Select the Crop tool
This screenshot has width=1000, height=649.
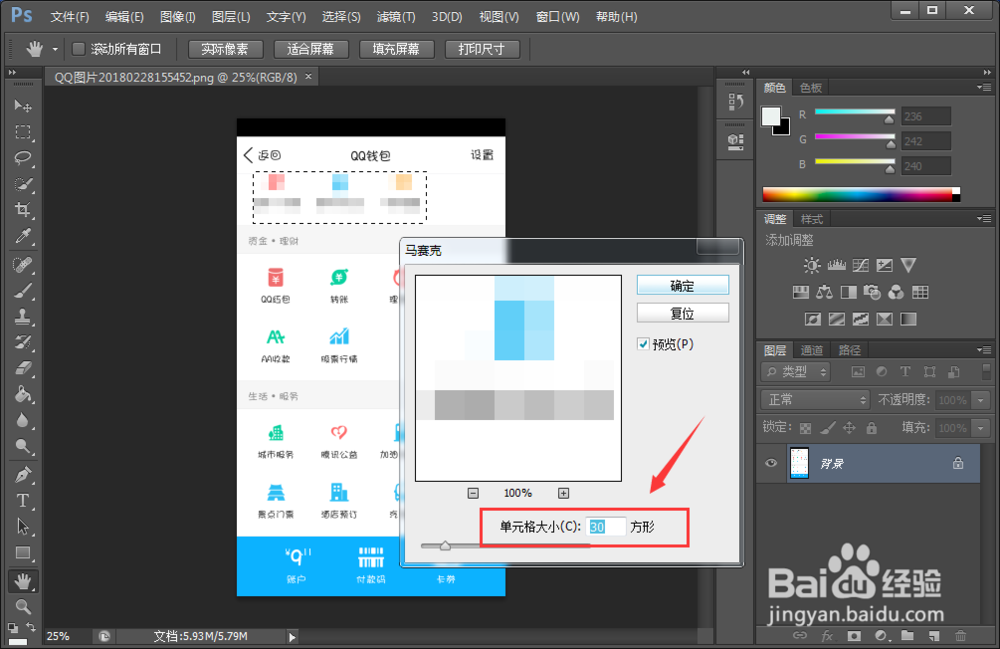(x=23, y=210)
